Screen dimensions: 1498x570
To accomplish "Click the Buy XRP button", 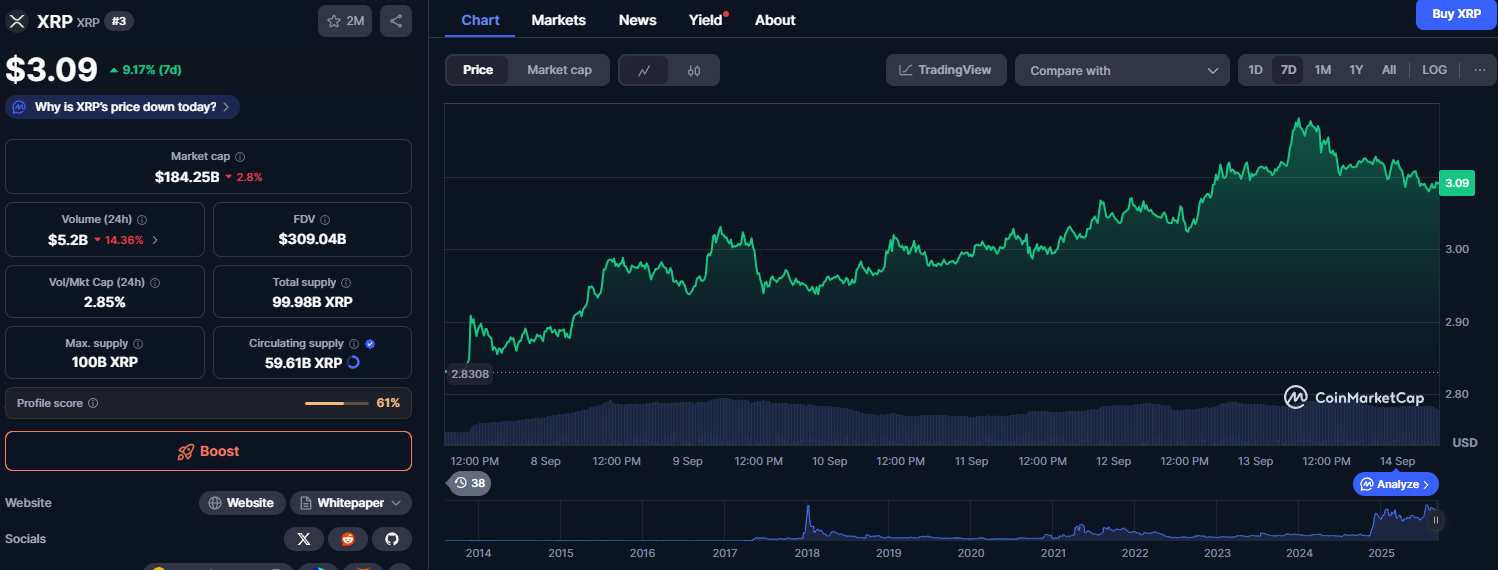I will pos(1456,14).
